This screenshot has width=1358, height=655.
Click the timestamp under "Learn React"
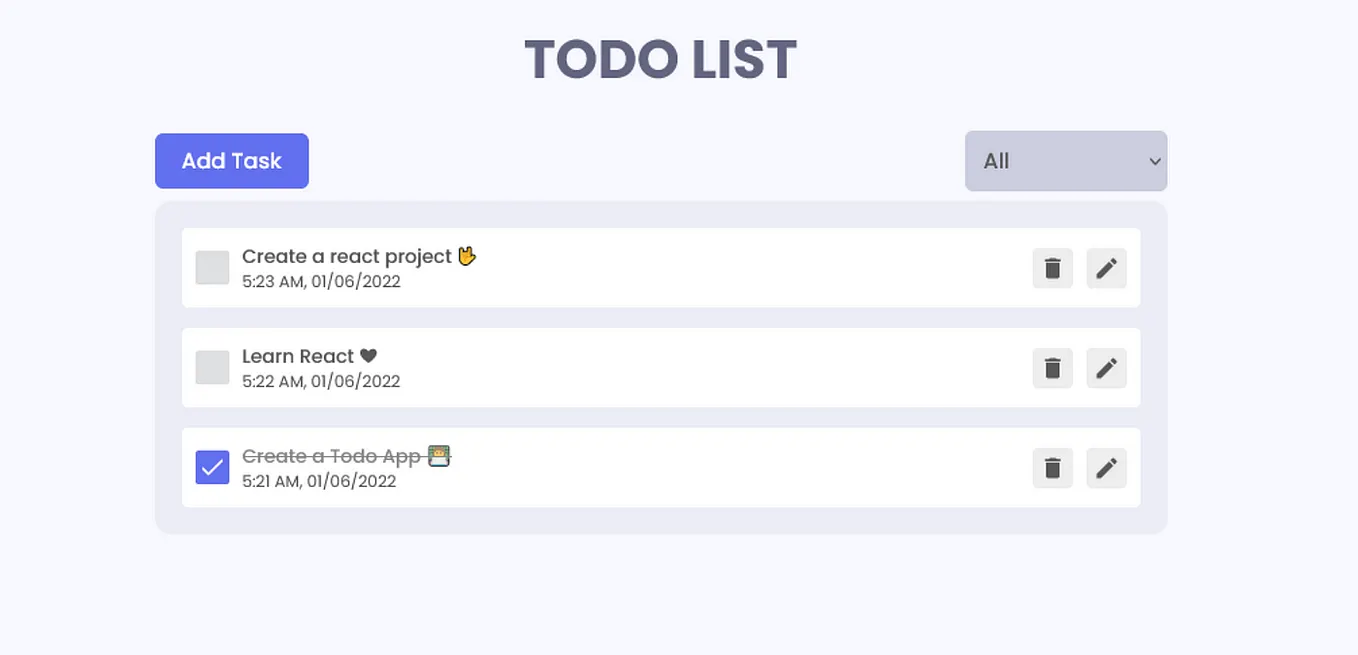[321, 381]
